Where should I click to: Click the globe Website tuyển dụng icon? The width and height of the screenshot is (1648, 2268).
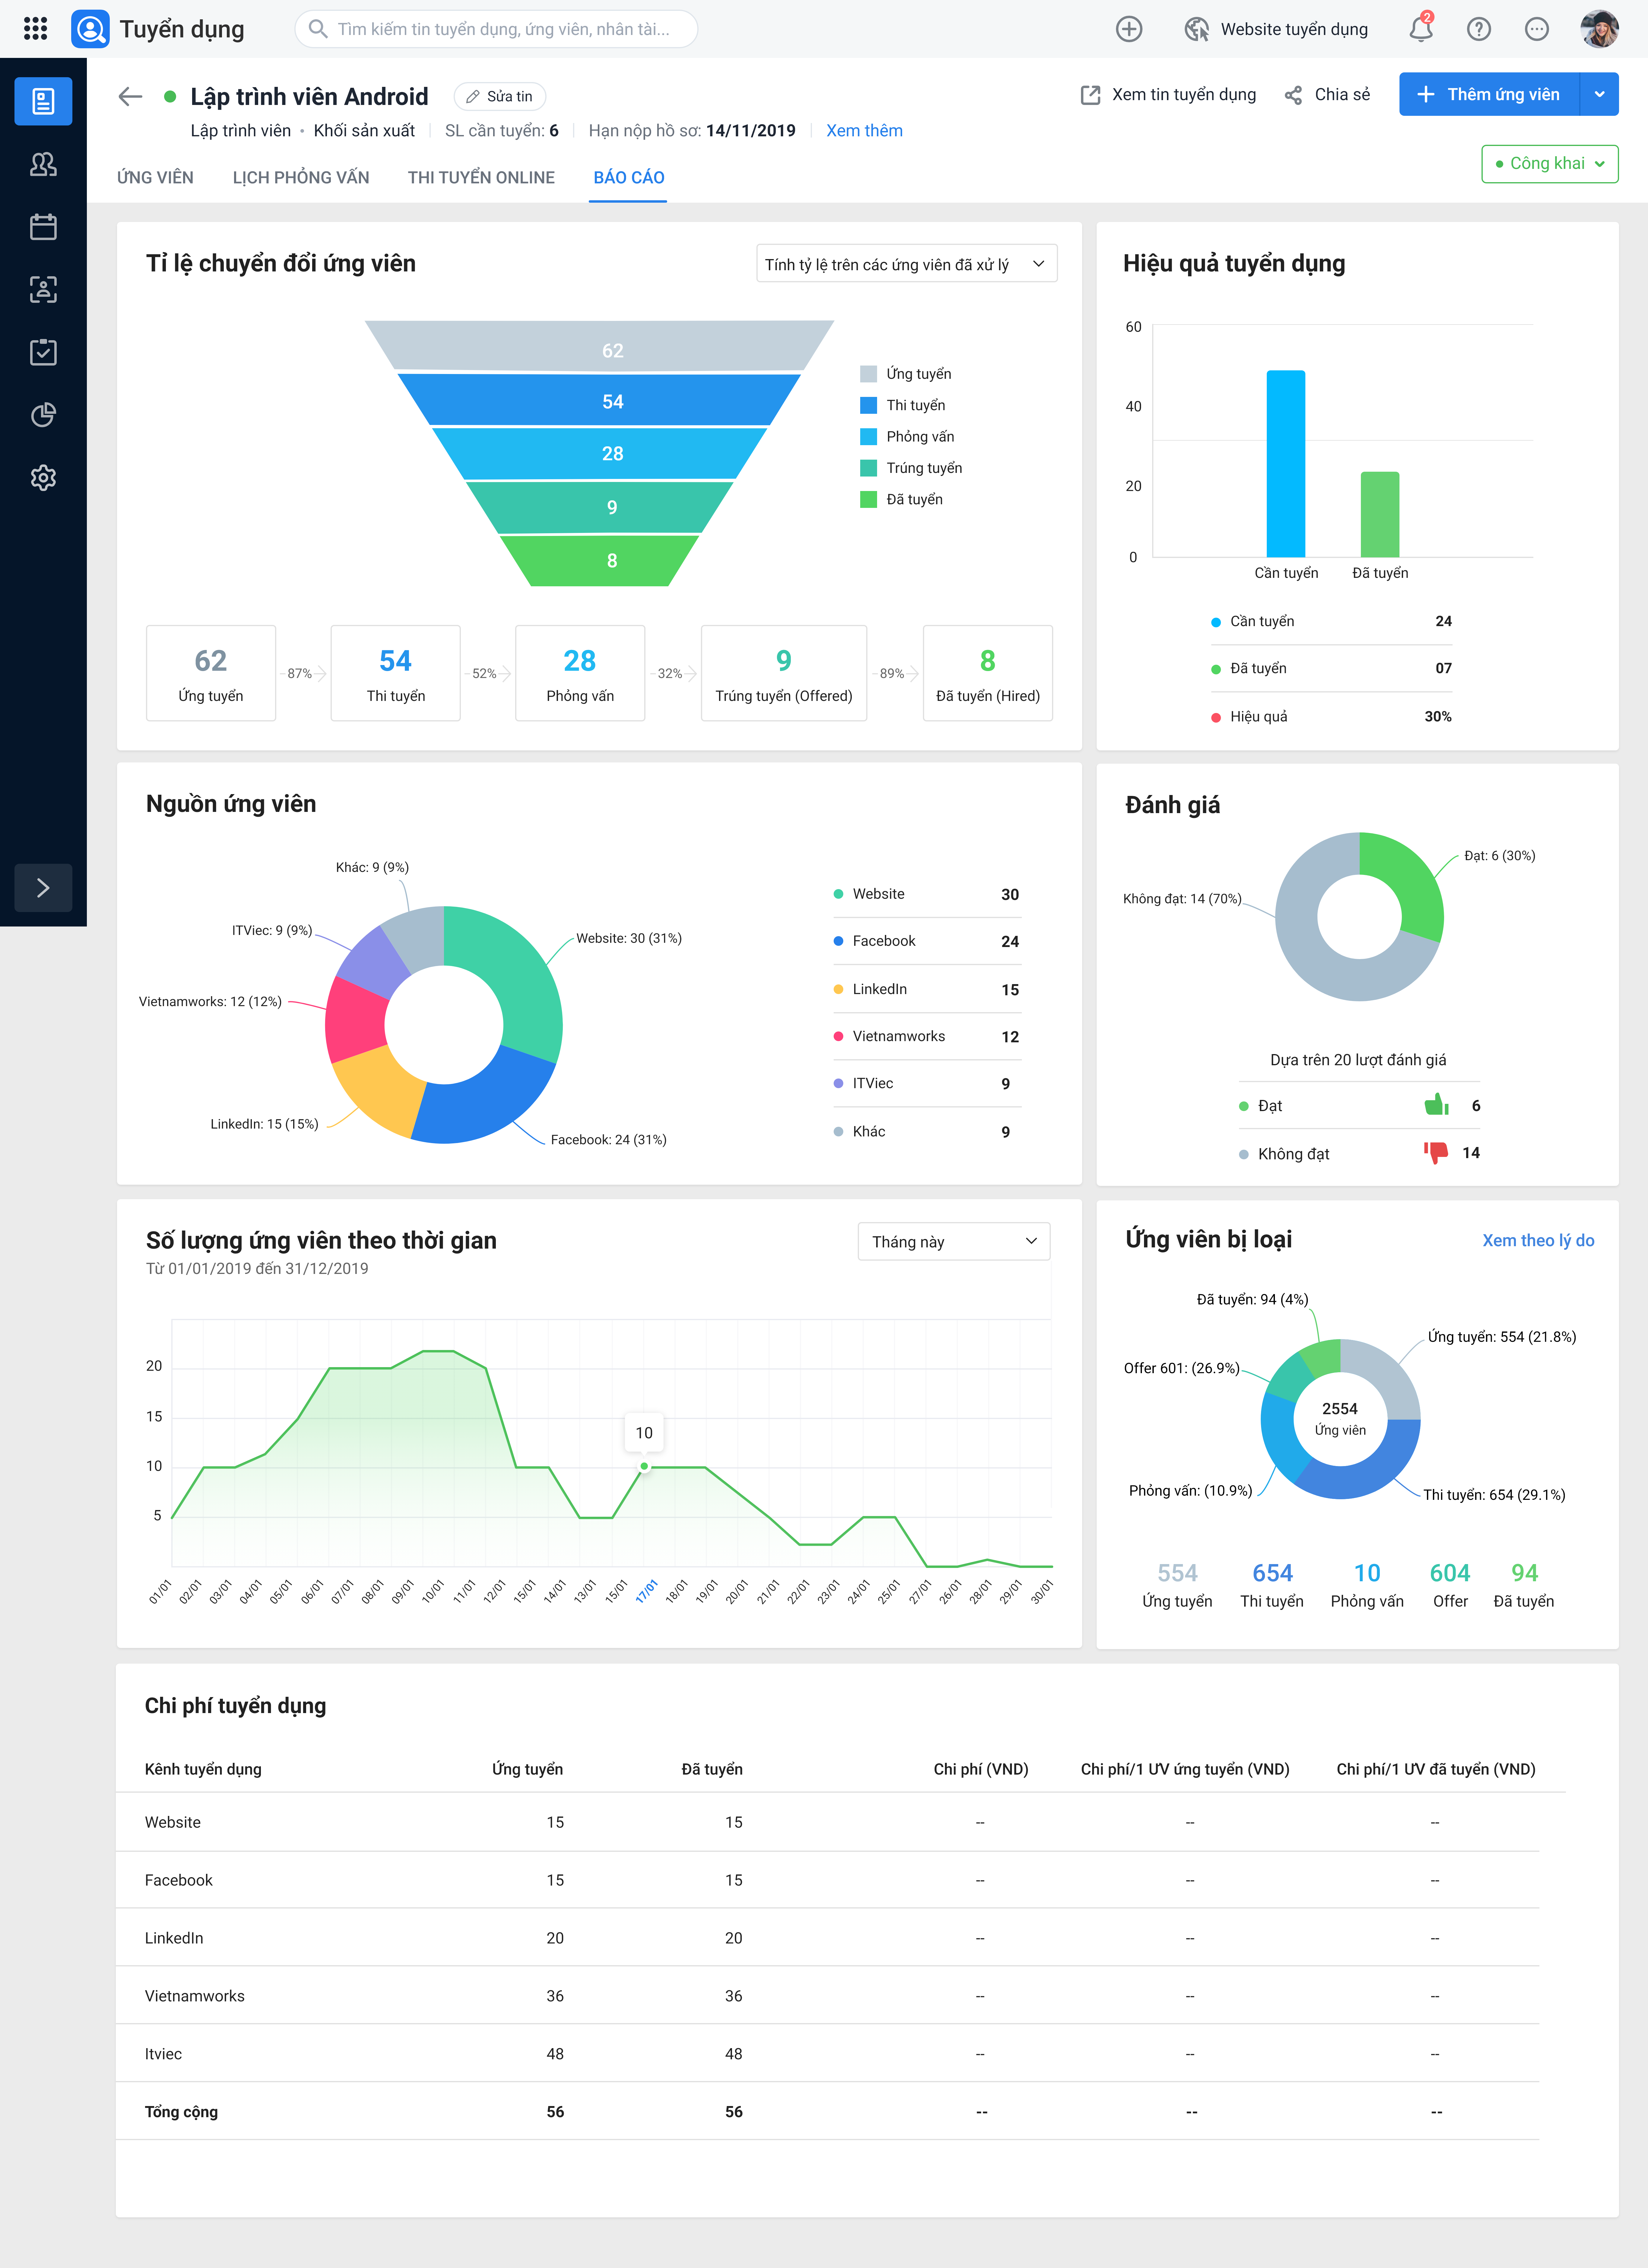point(1197,29)
